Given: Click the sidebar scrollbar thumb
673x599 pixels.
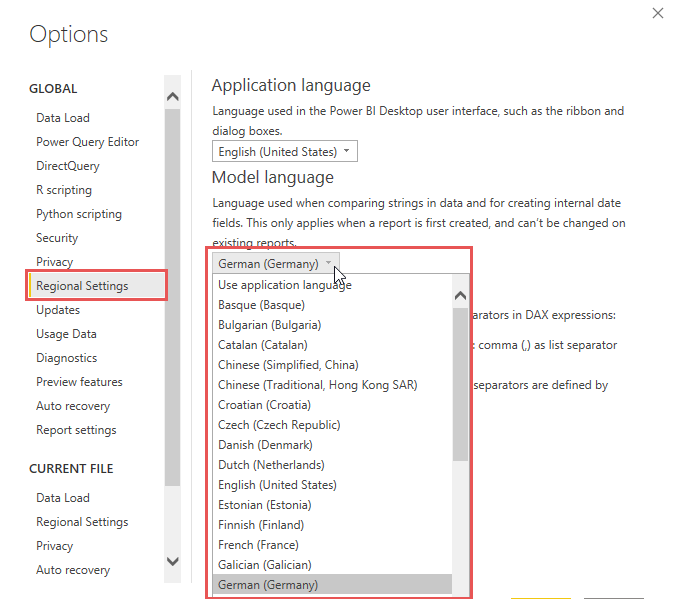Looking at the screenshot, I should 173,297.
